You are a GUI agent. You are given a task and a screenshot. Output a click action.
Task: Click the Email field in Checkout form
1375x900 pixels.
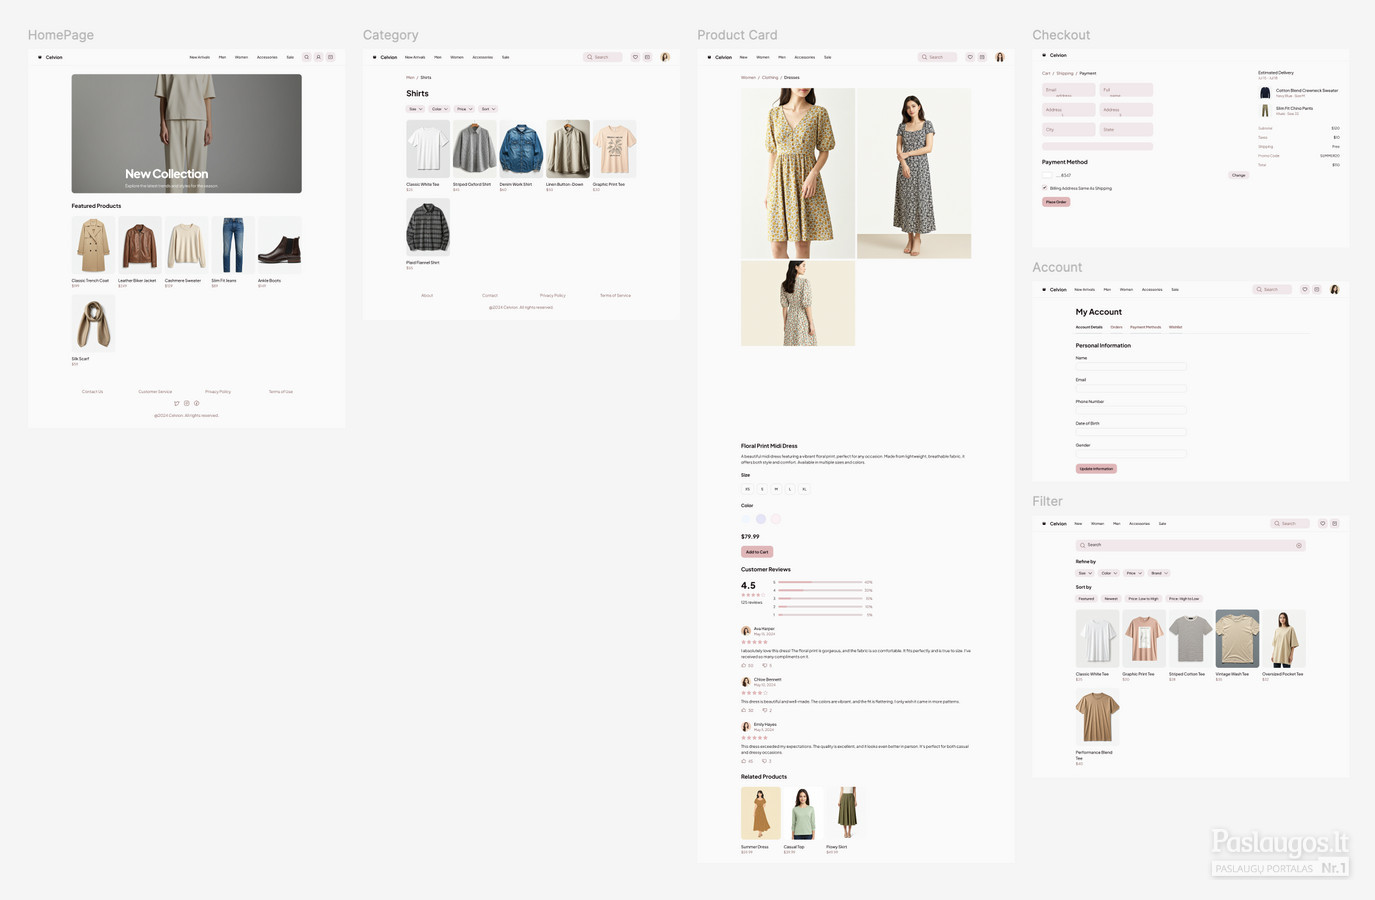pos(1069,90)
